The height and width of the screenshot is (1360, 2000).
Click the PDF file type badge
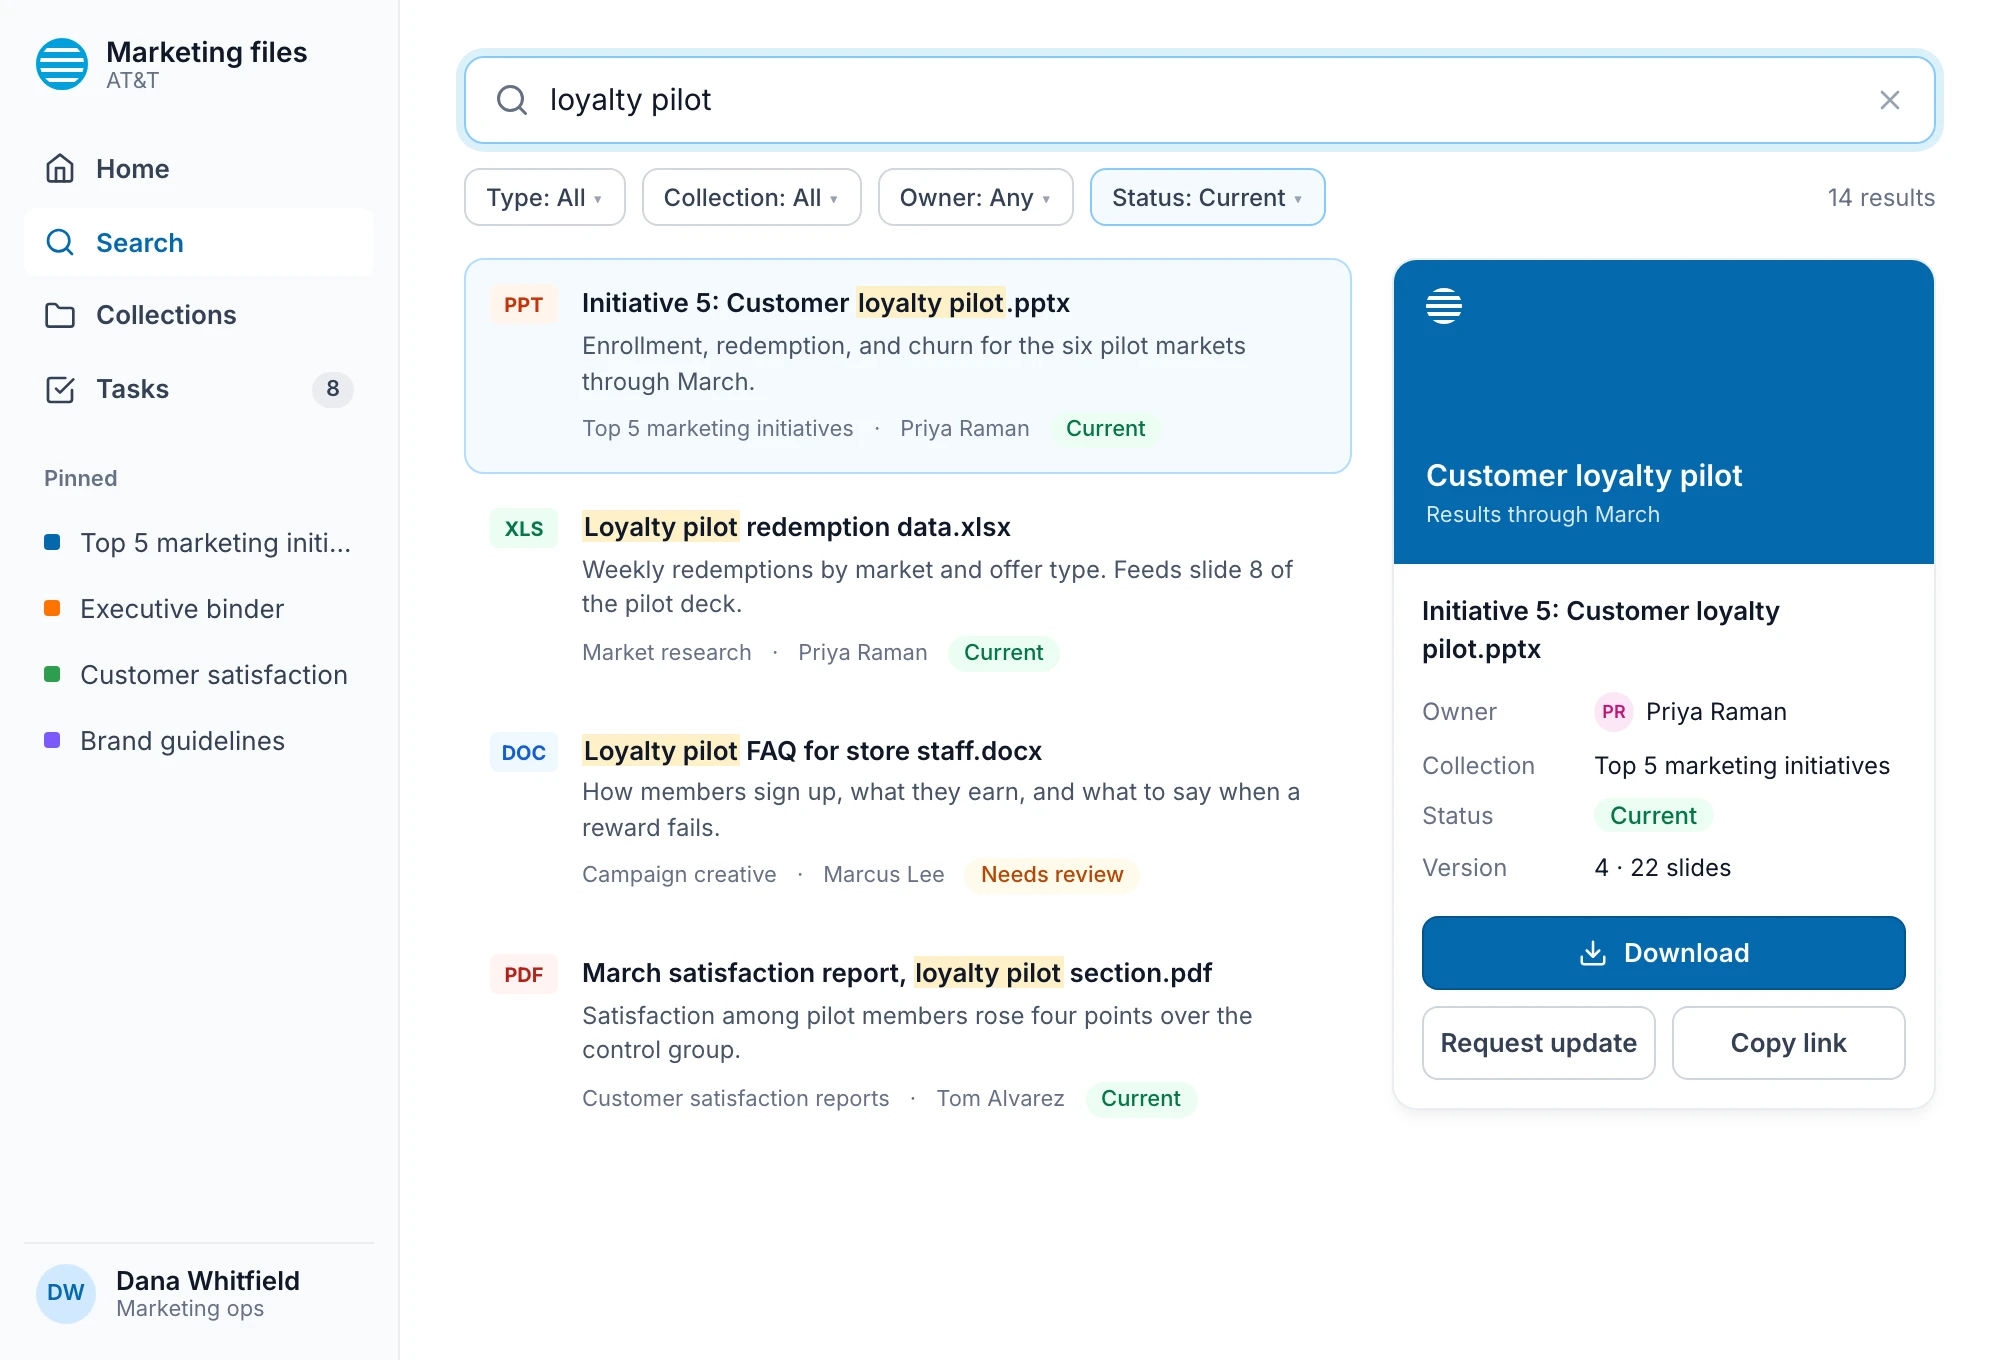pos(523,975)
